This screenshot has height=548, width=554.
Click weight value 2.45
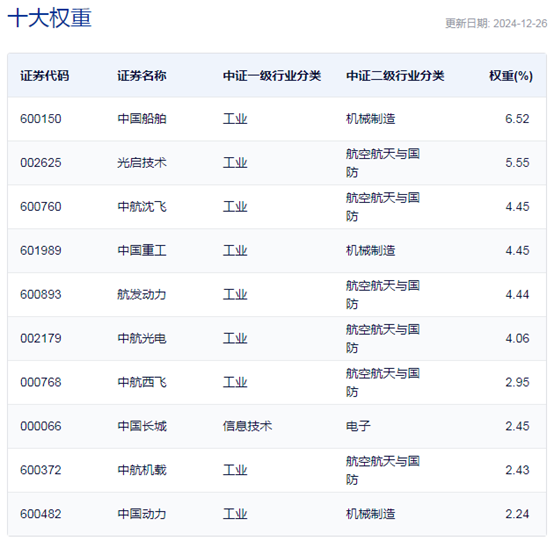pos(517,426)
